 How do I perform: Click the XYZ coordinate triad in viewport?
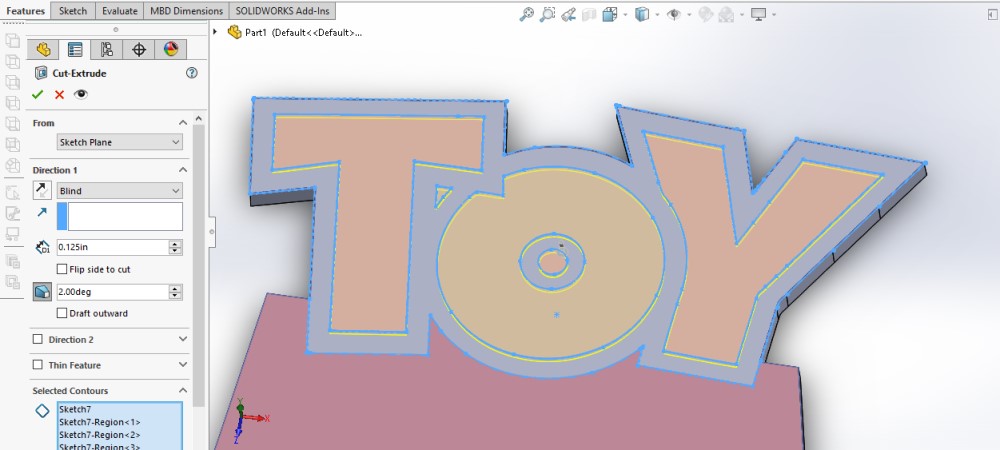[249, 419]
